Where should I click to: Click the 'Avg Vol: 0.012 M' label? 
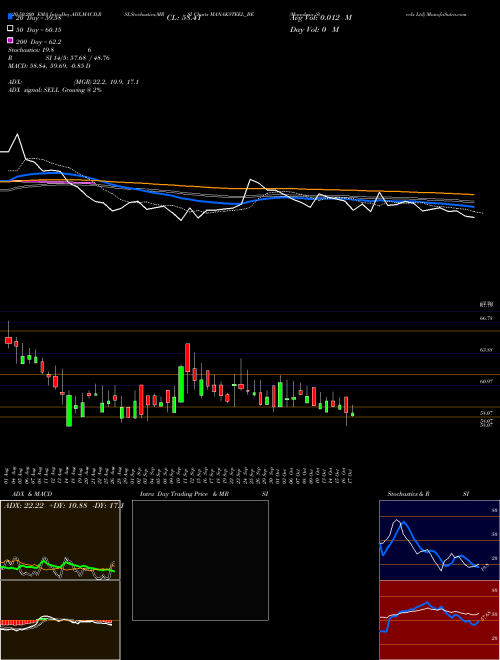[x=321, y=18]
